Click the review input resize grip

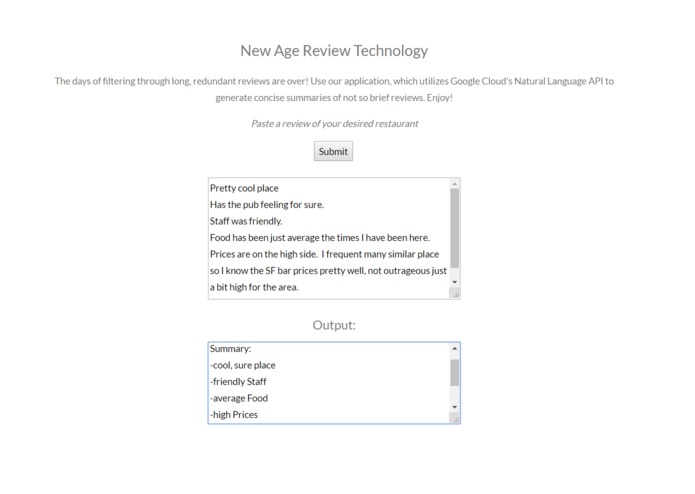pos(455,293)
